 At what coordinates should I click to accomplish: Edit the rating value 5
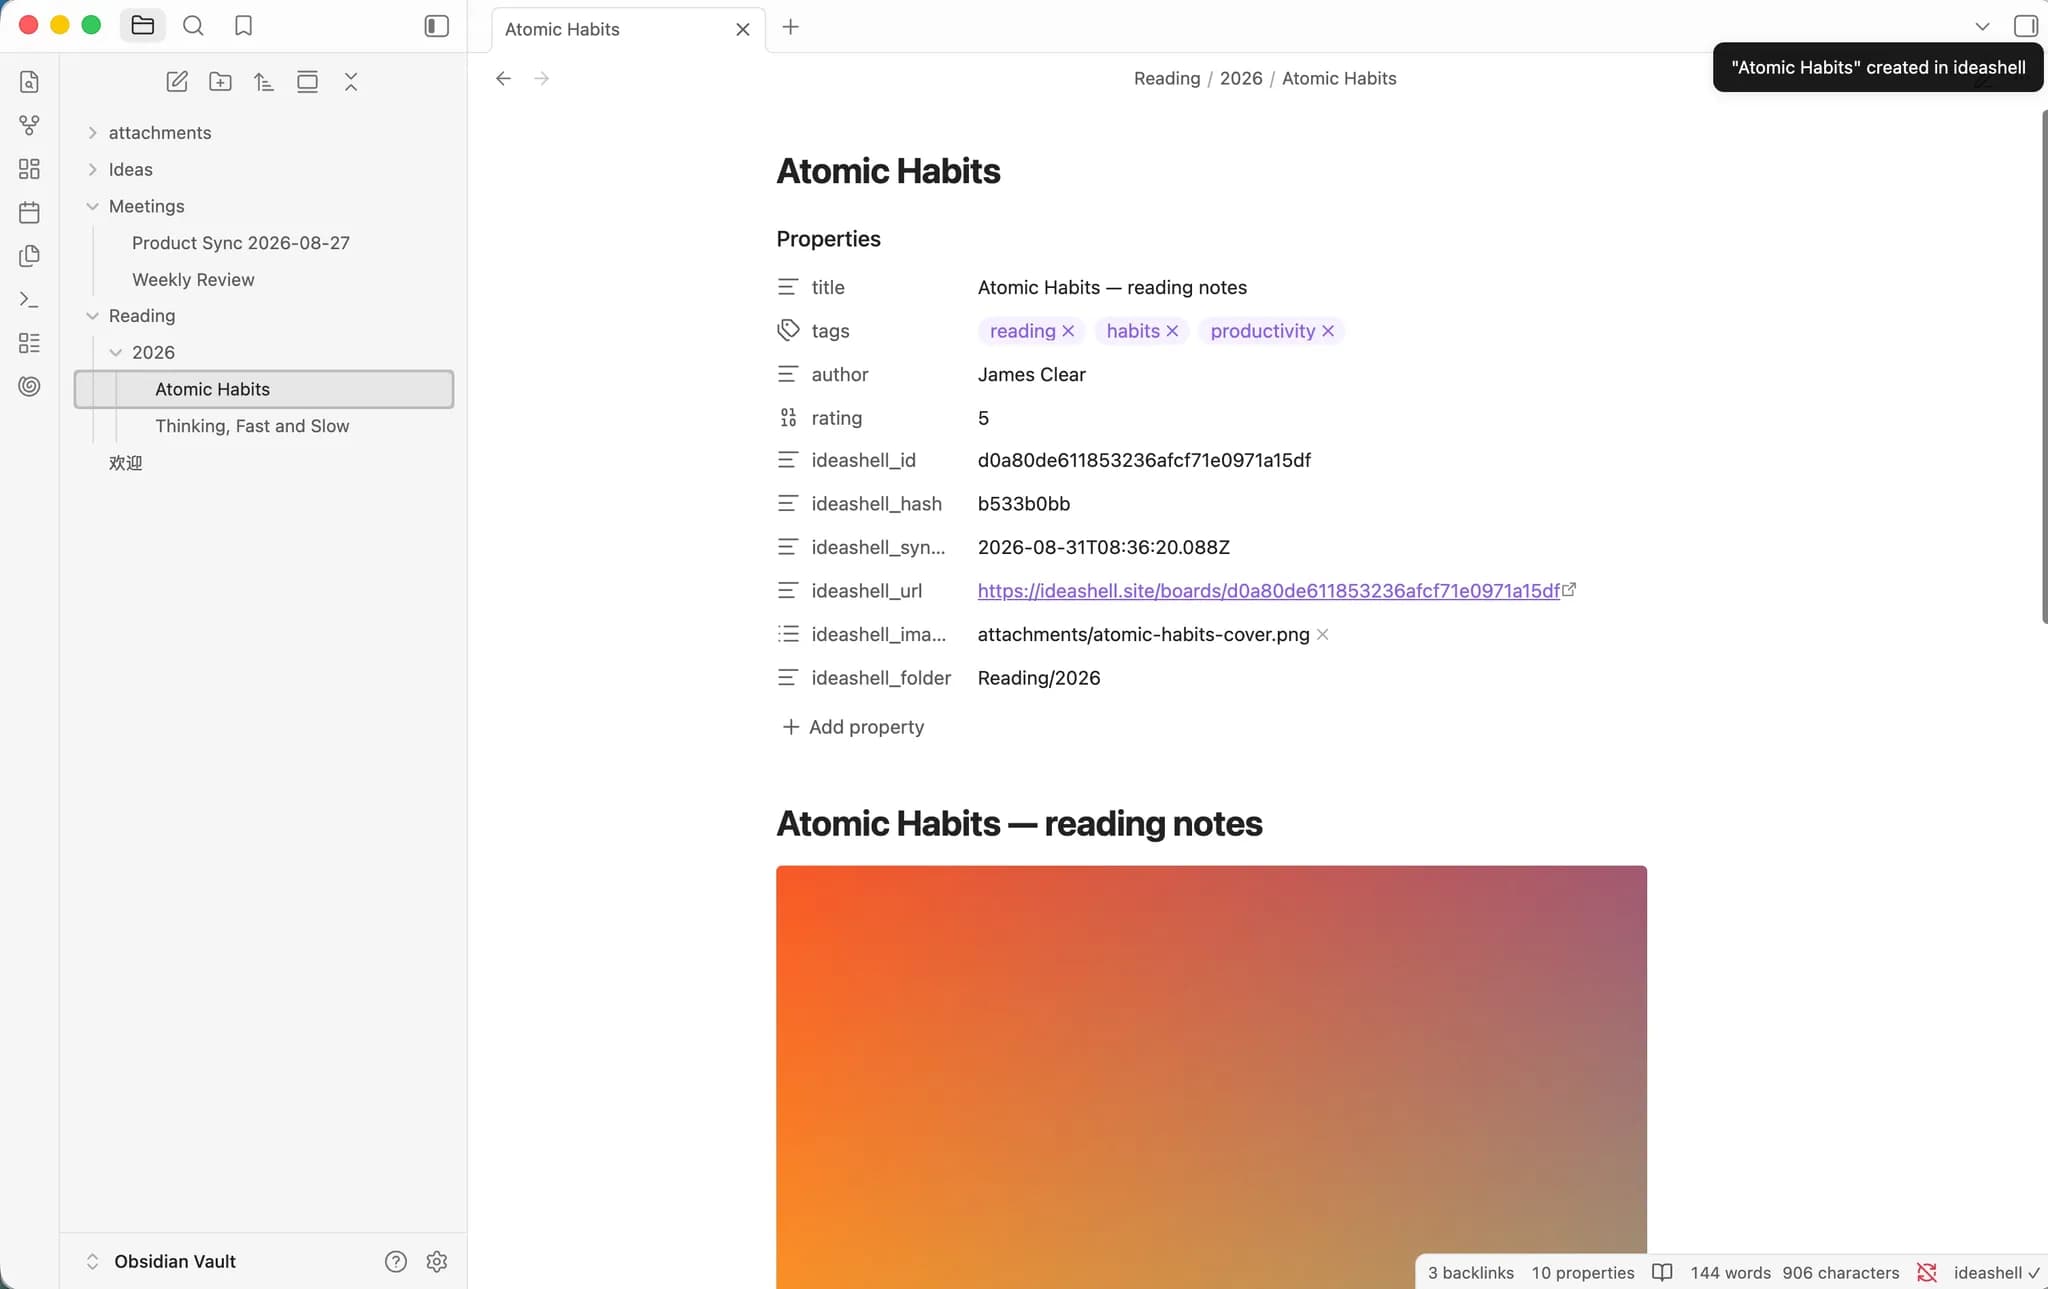983,418
